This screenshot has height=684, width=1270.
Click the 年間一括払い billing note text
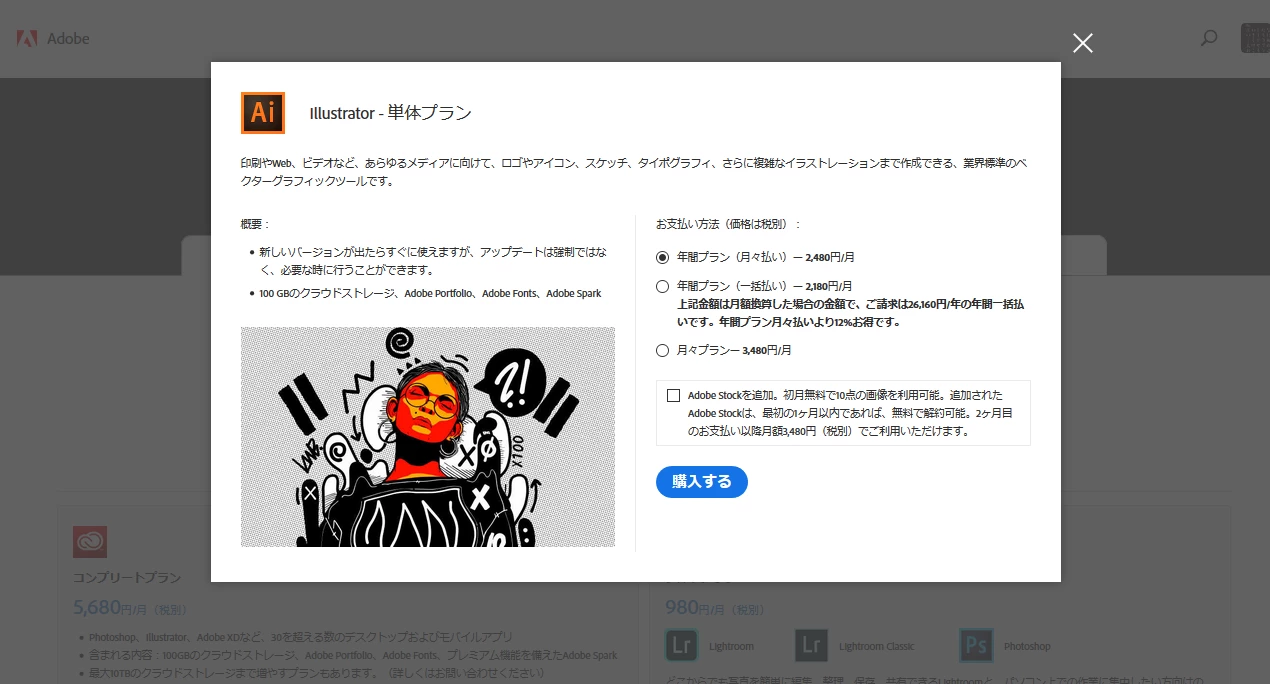pyautogui.click(x=850, y=312)
